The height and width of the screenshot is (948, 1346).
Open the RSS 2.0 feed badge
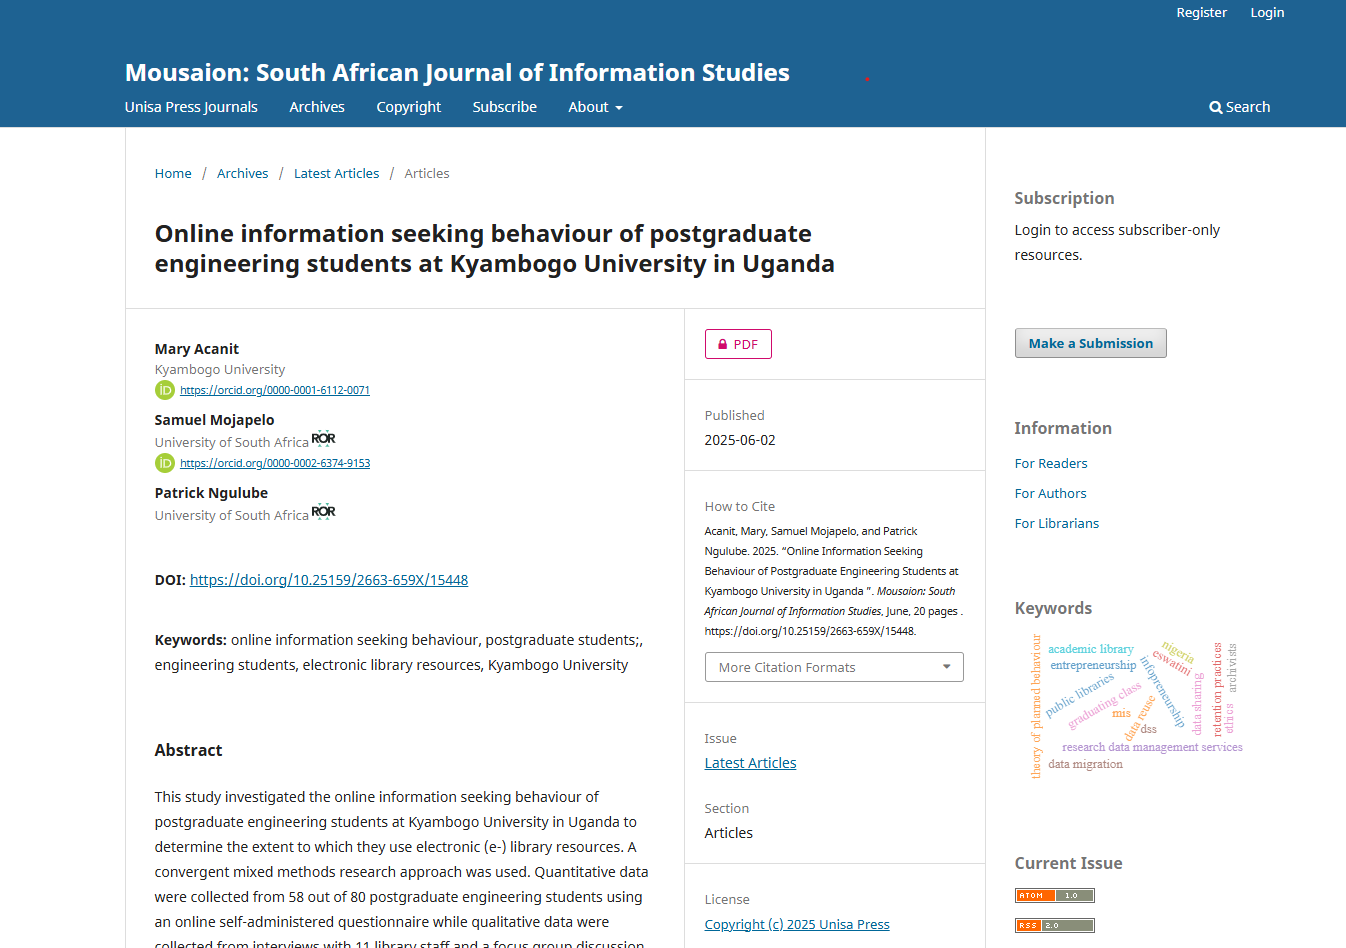point(1054,926)
